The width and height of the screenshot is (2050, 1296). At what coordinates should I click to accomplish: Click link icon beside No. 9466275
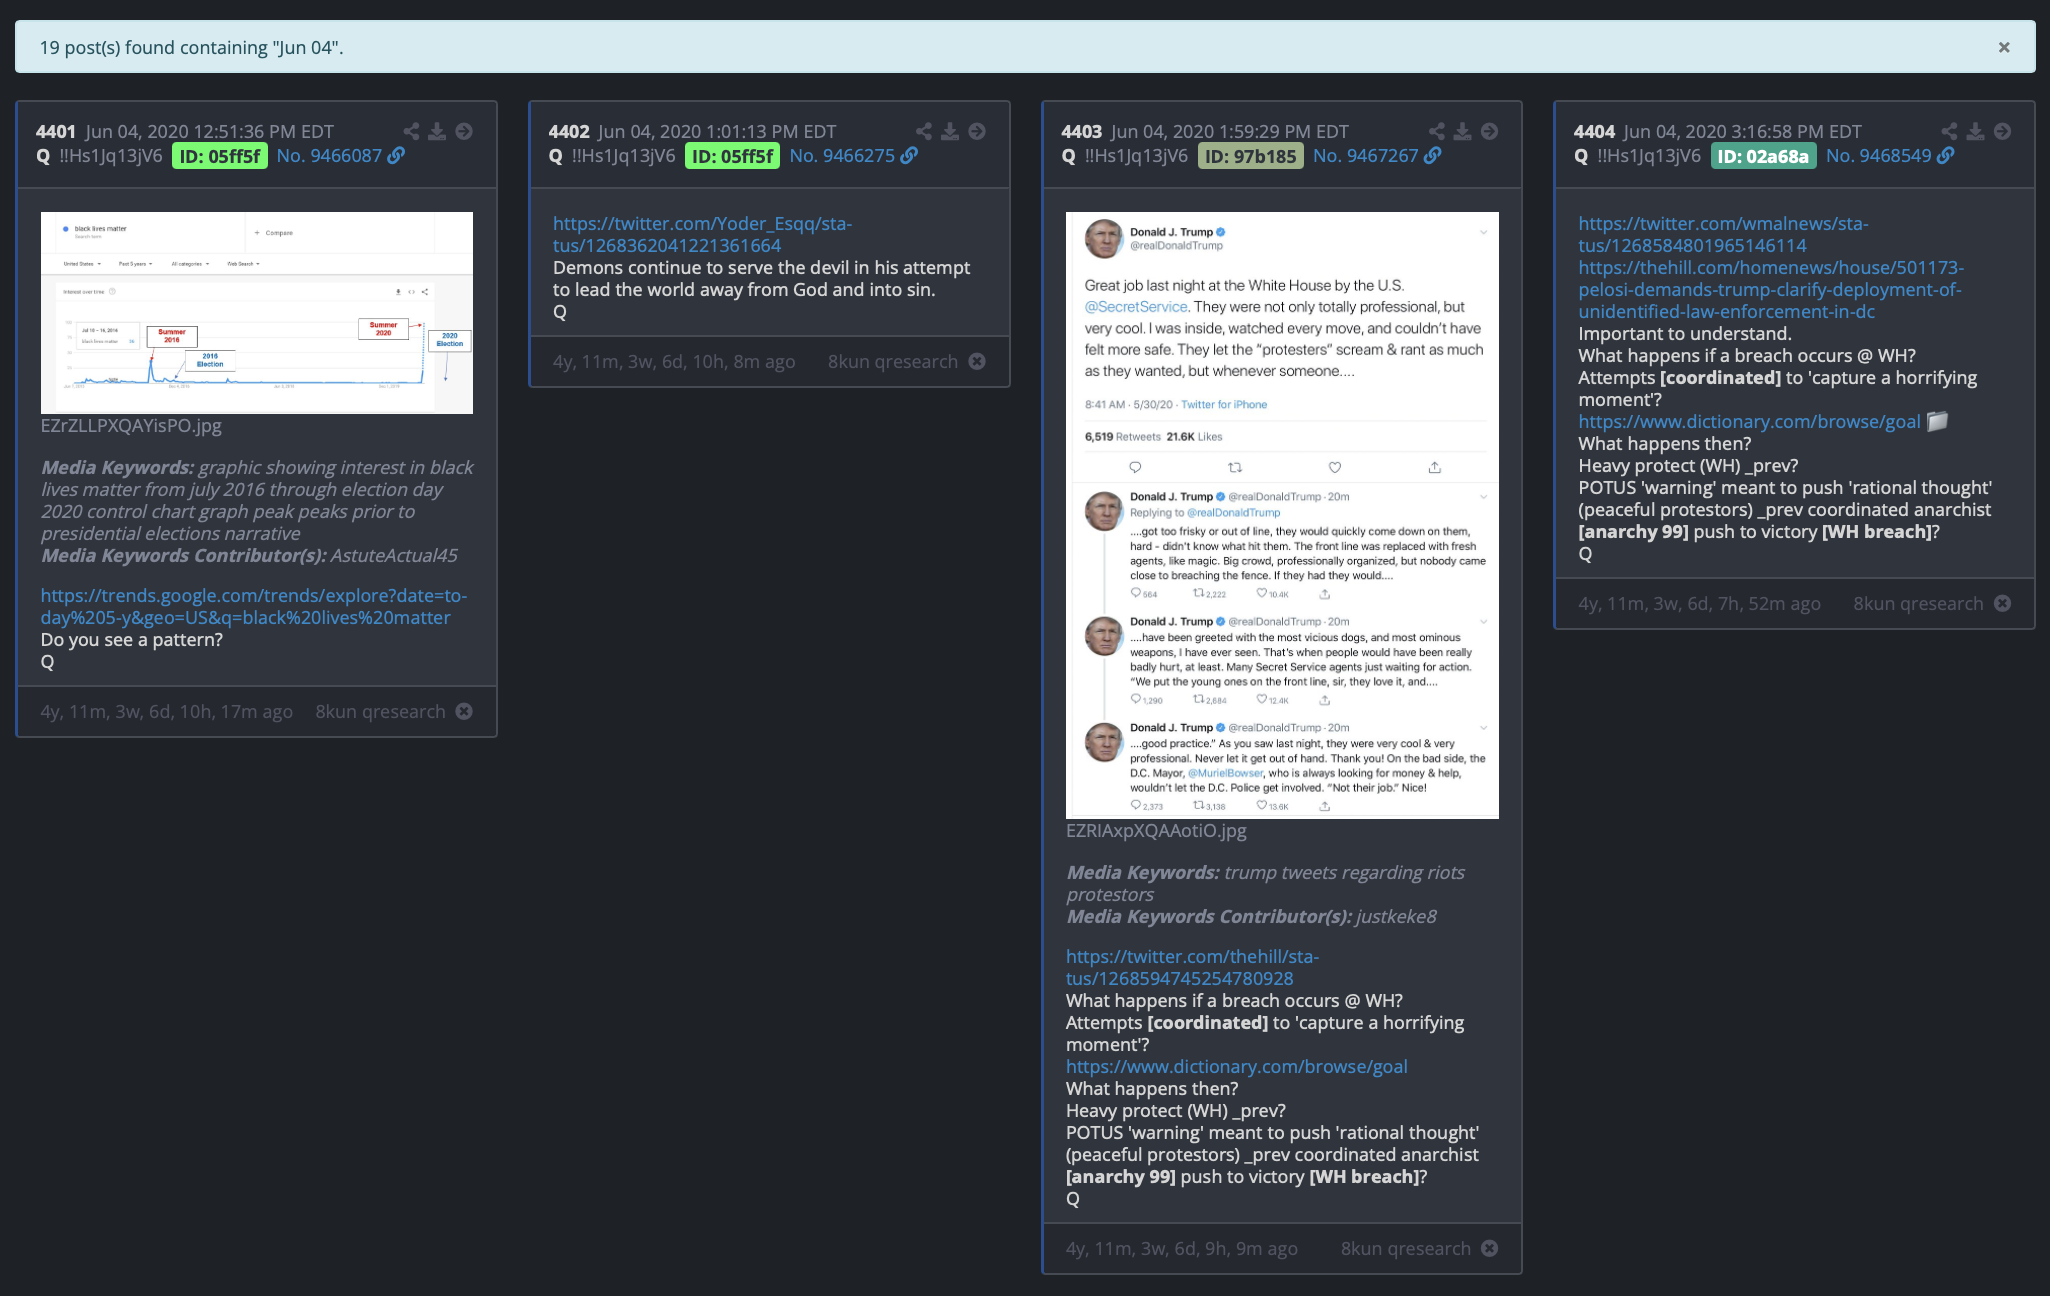click(909, 155)
